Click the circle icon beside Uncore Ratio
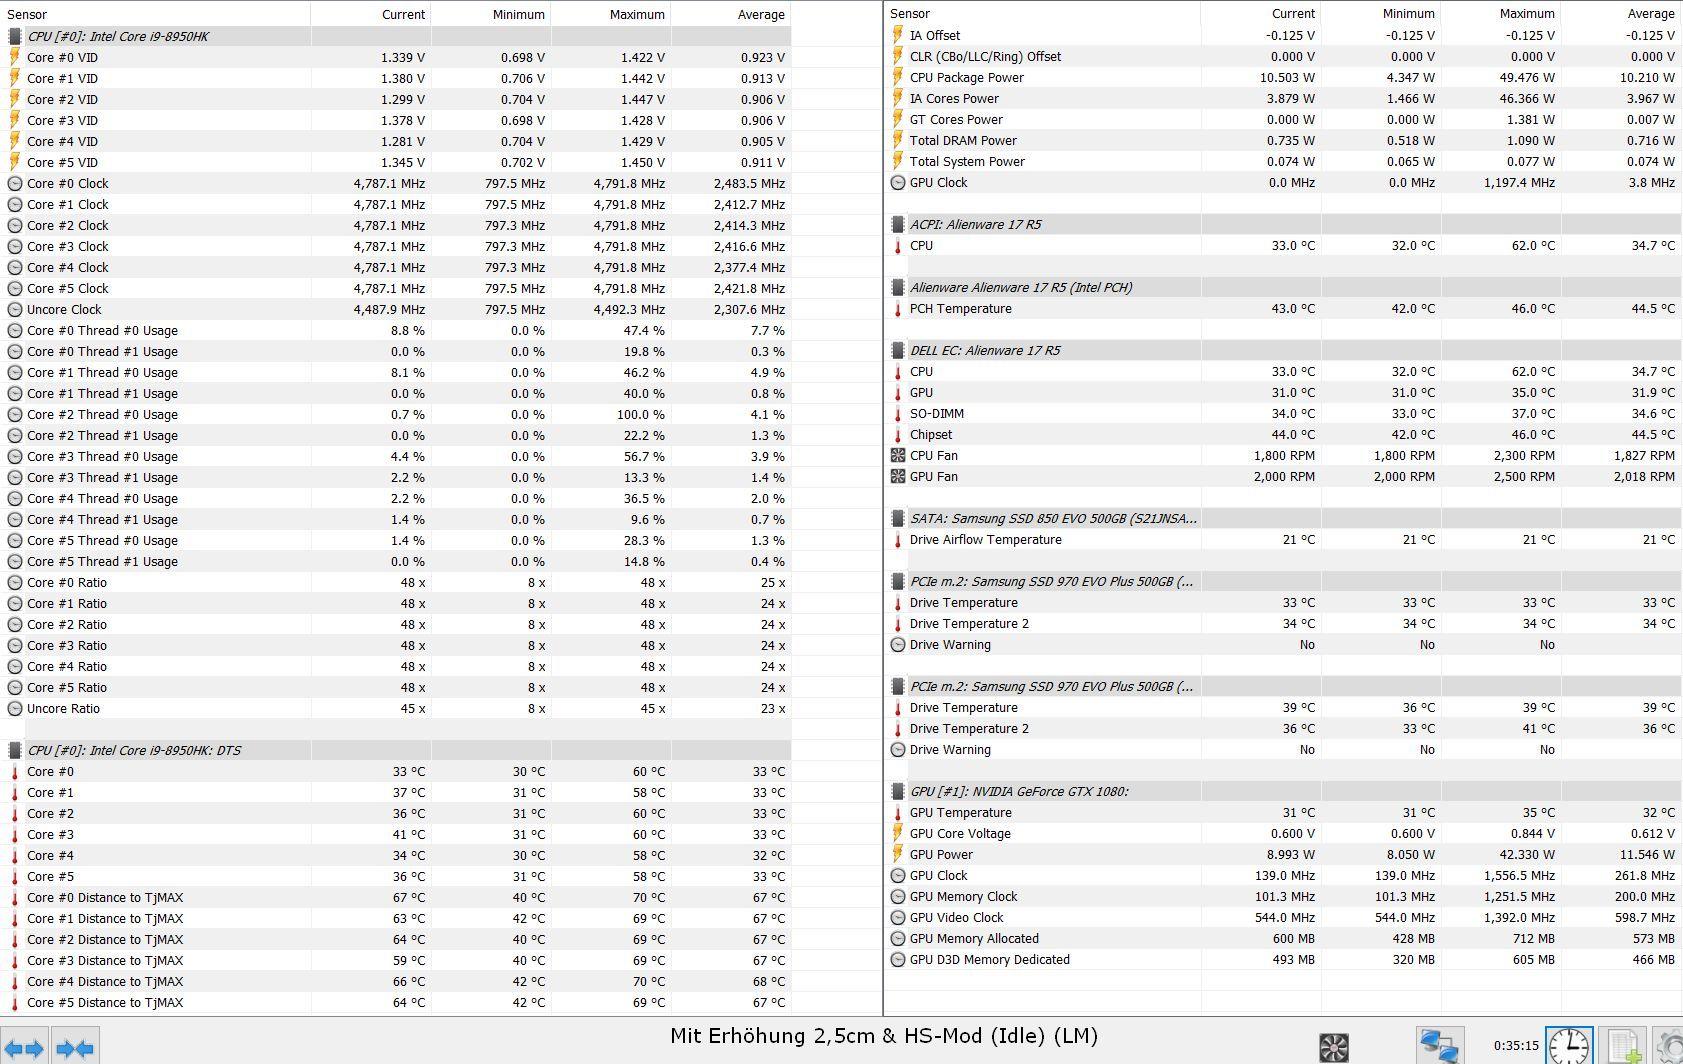The height and width of the screenshot is (1064, 1683). tap(15, 709)
